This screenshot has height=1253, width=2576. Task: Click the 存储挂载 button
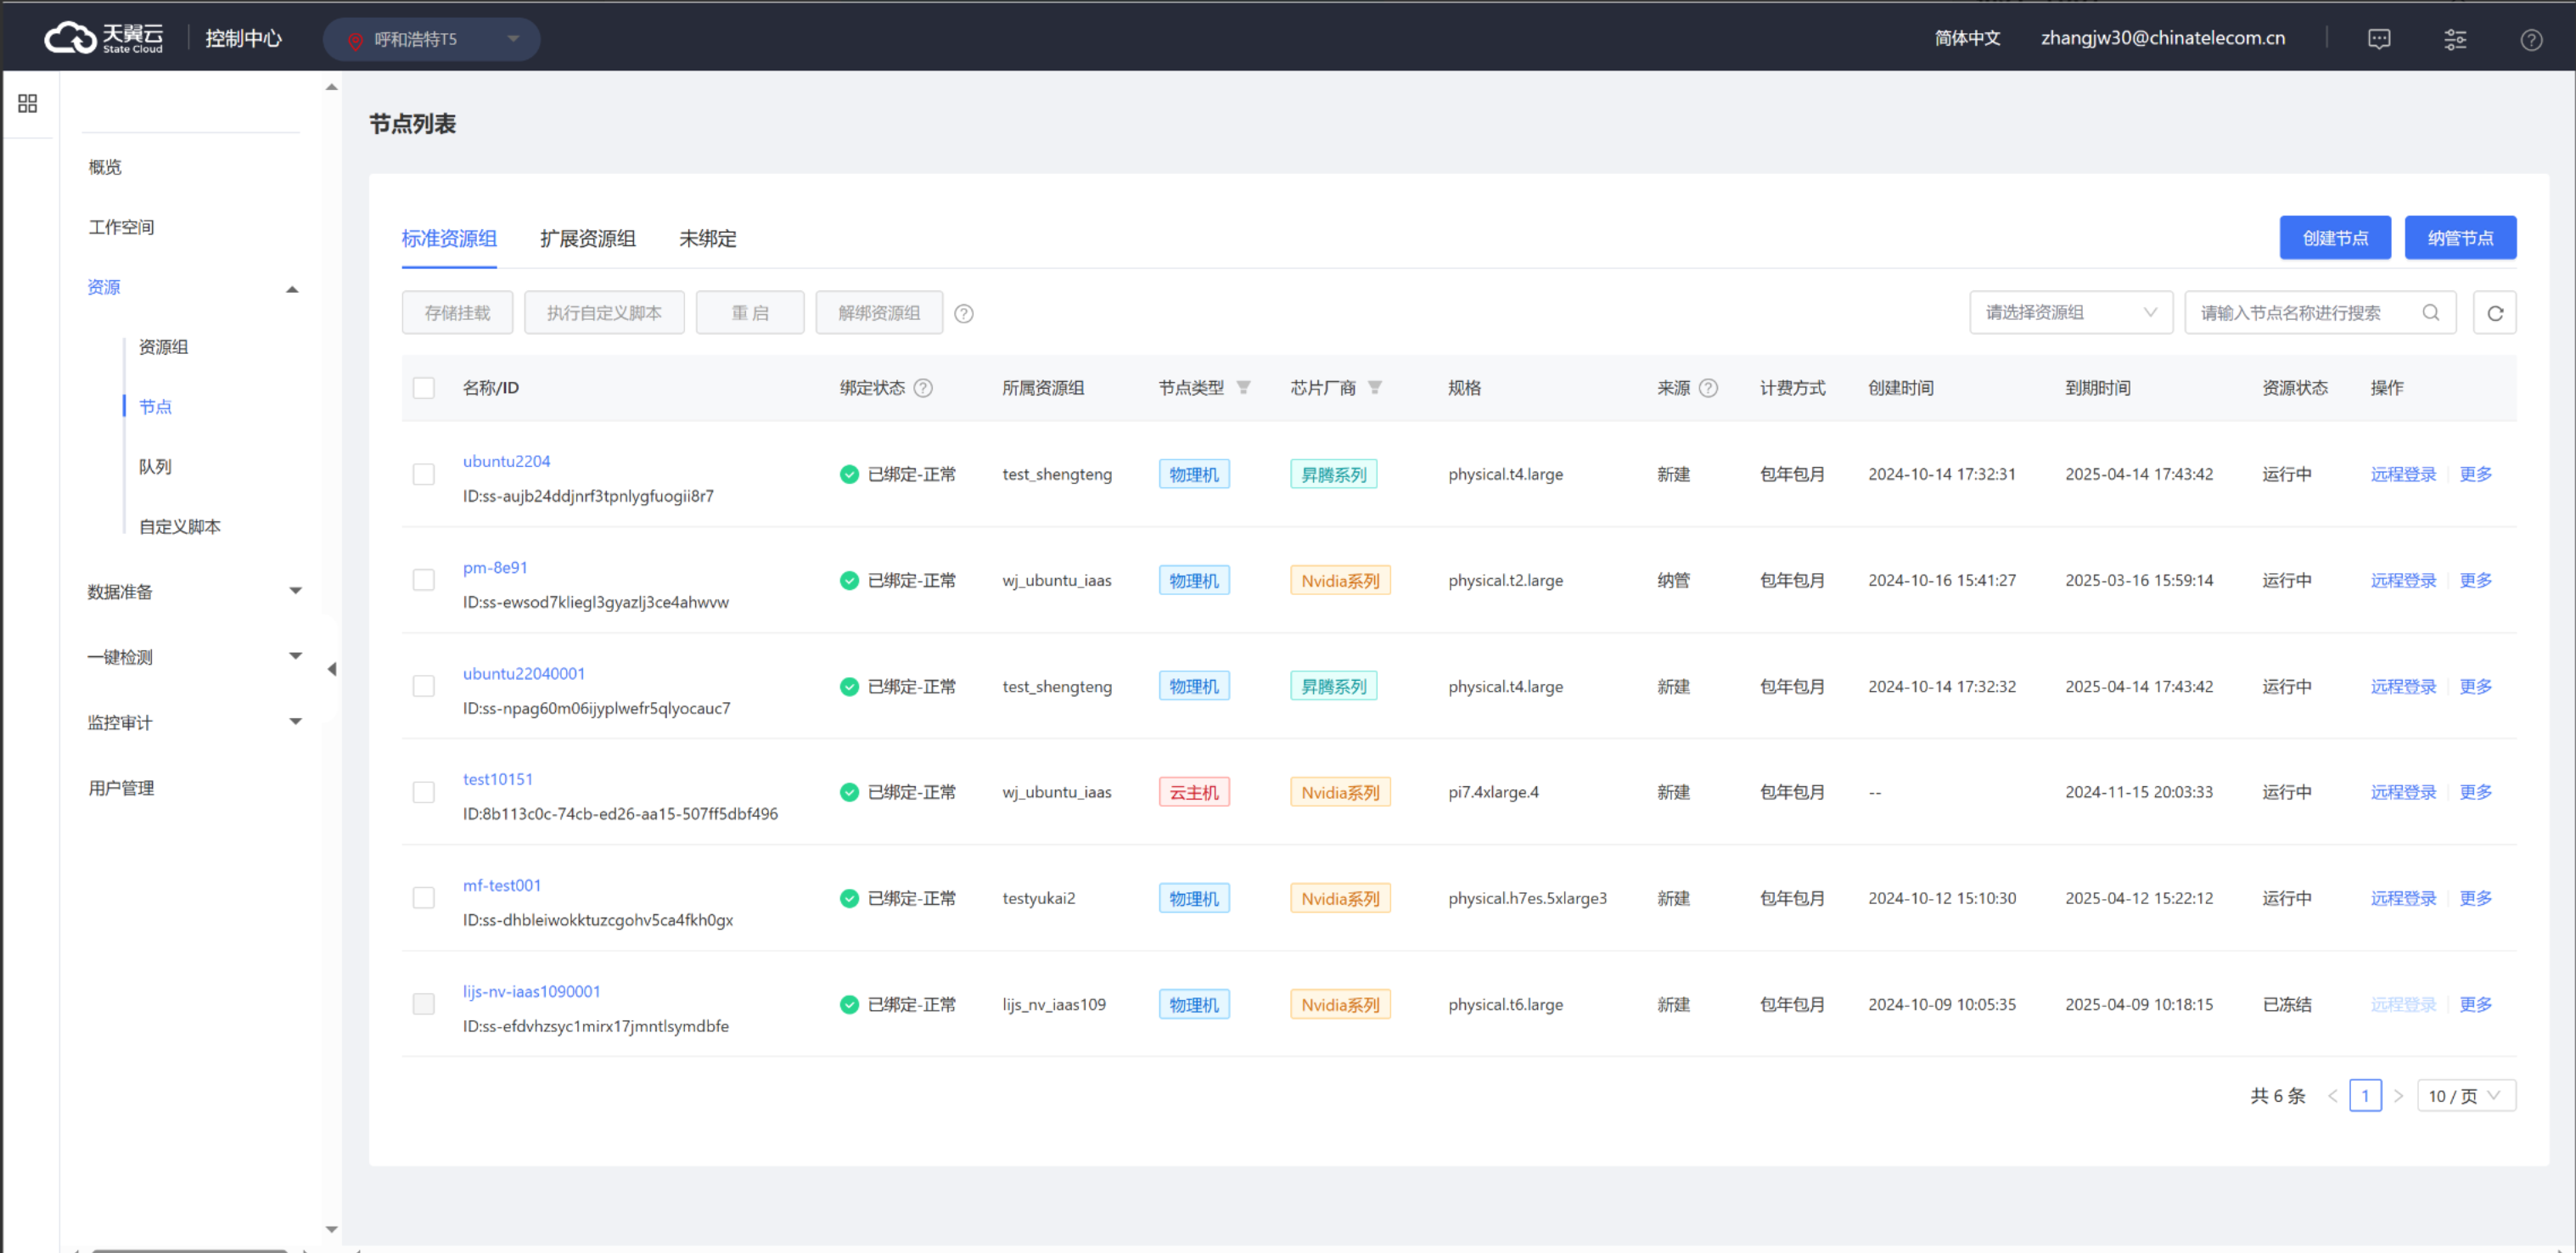click(x=457, y=313)
